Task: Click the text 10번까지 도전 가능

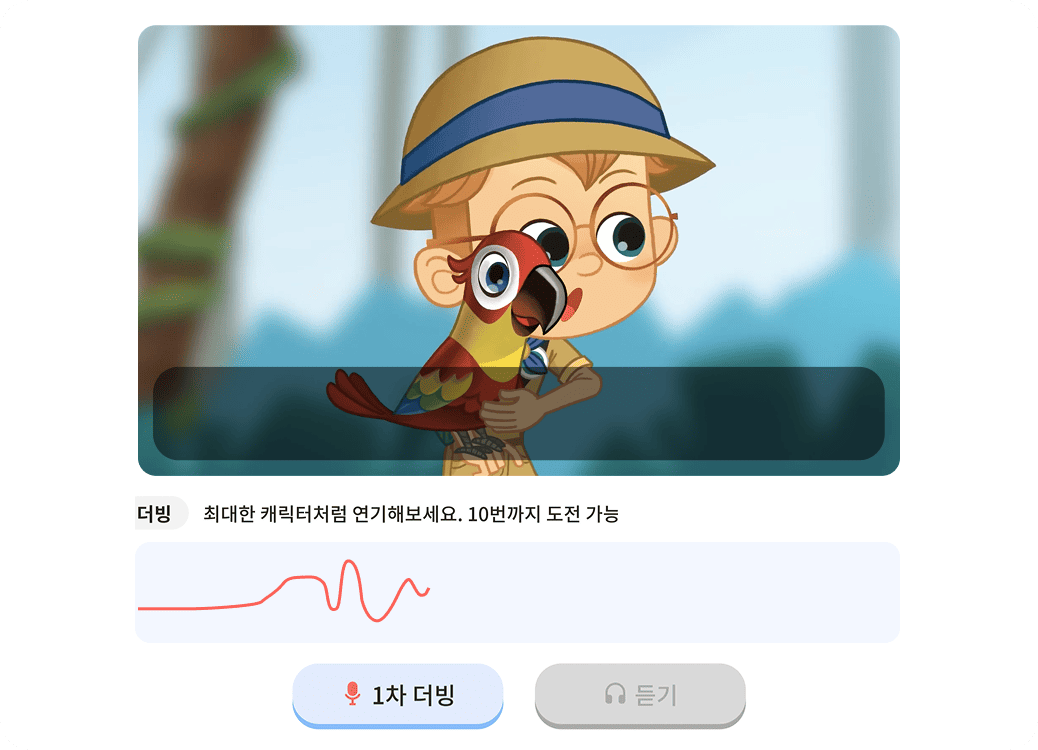Action: pos(543,514)
